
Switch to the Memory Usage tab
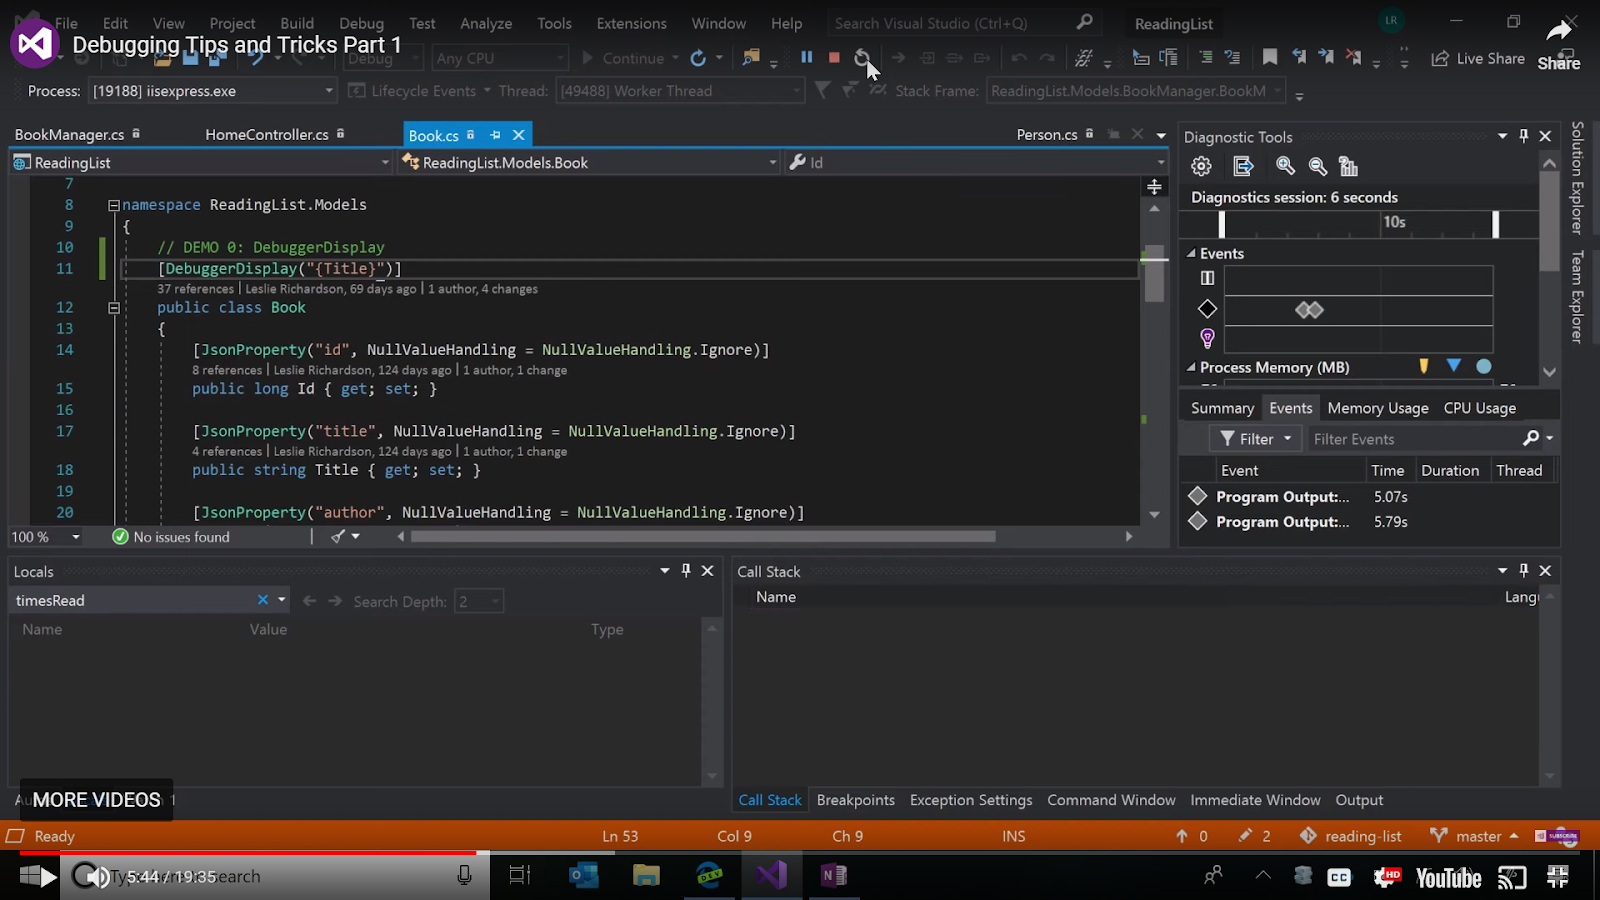pos(1378,408)
